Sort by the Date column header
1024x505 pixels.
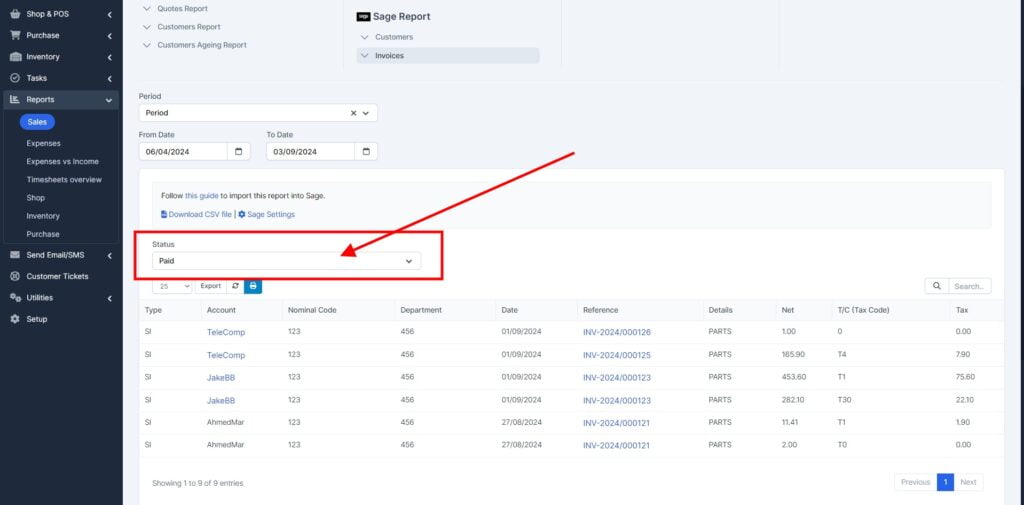pos(509,310)
